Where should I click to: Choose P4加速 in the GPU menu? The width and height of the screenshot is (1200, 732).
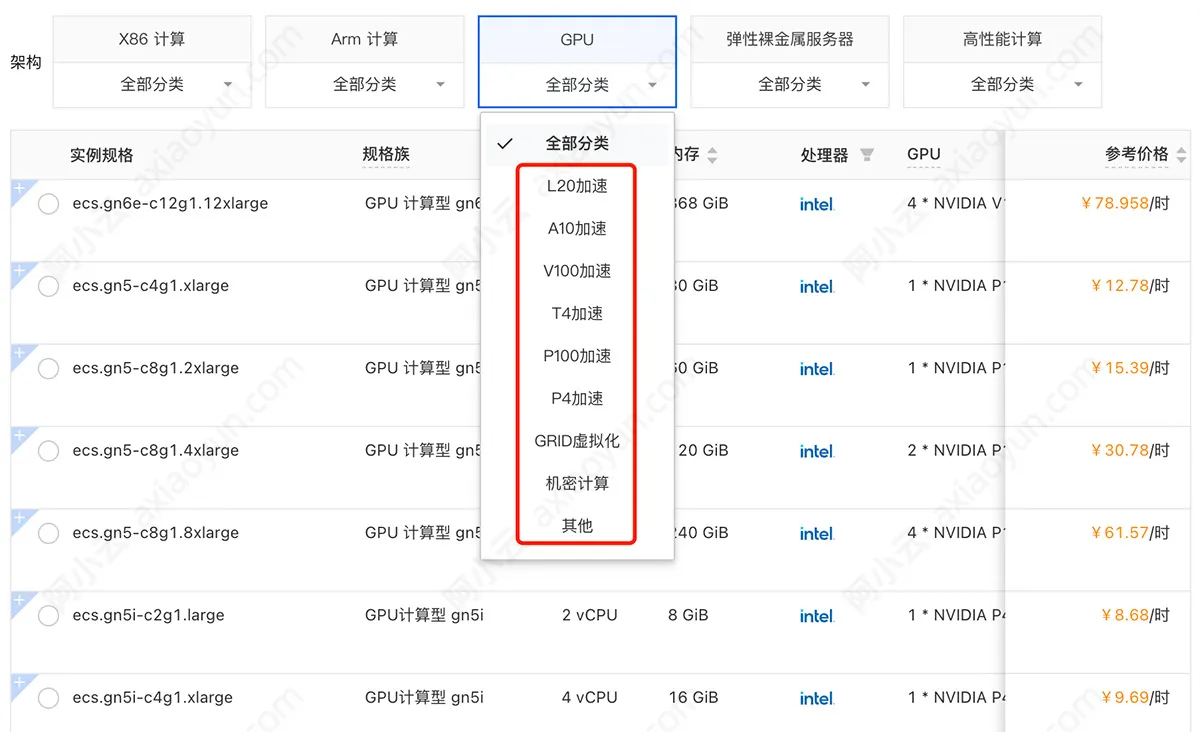point(577,399)
